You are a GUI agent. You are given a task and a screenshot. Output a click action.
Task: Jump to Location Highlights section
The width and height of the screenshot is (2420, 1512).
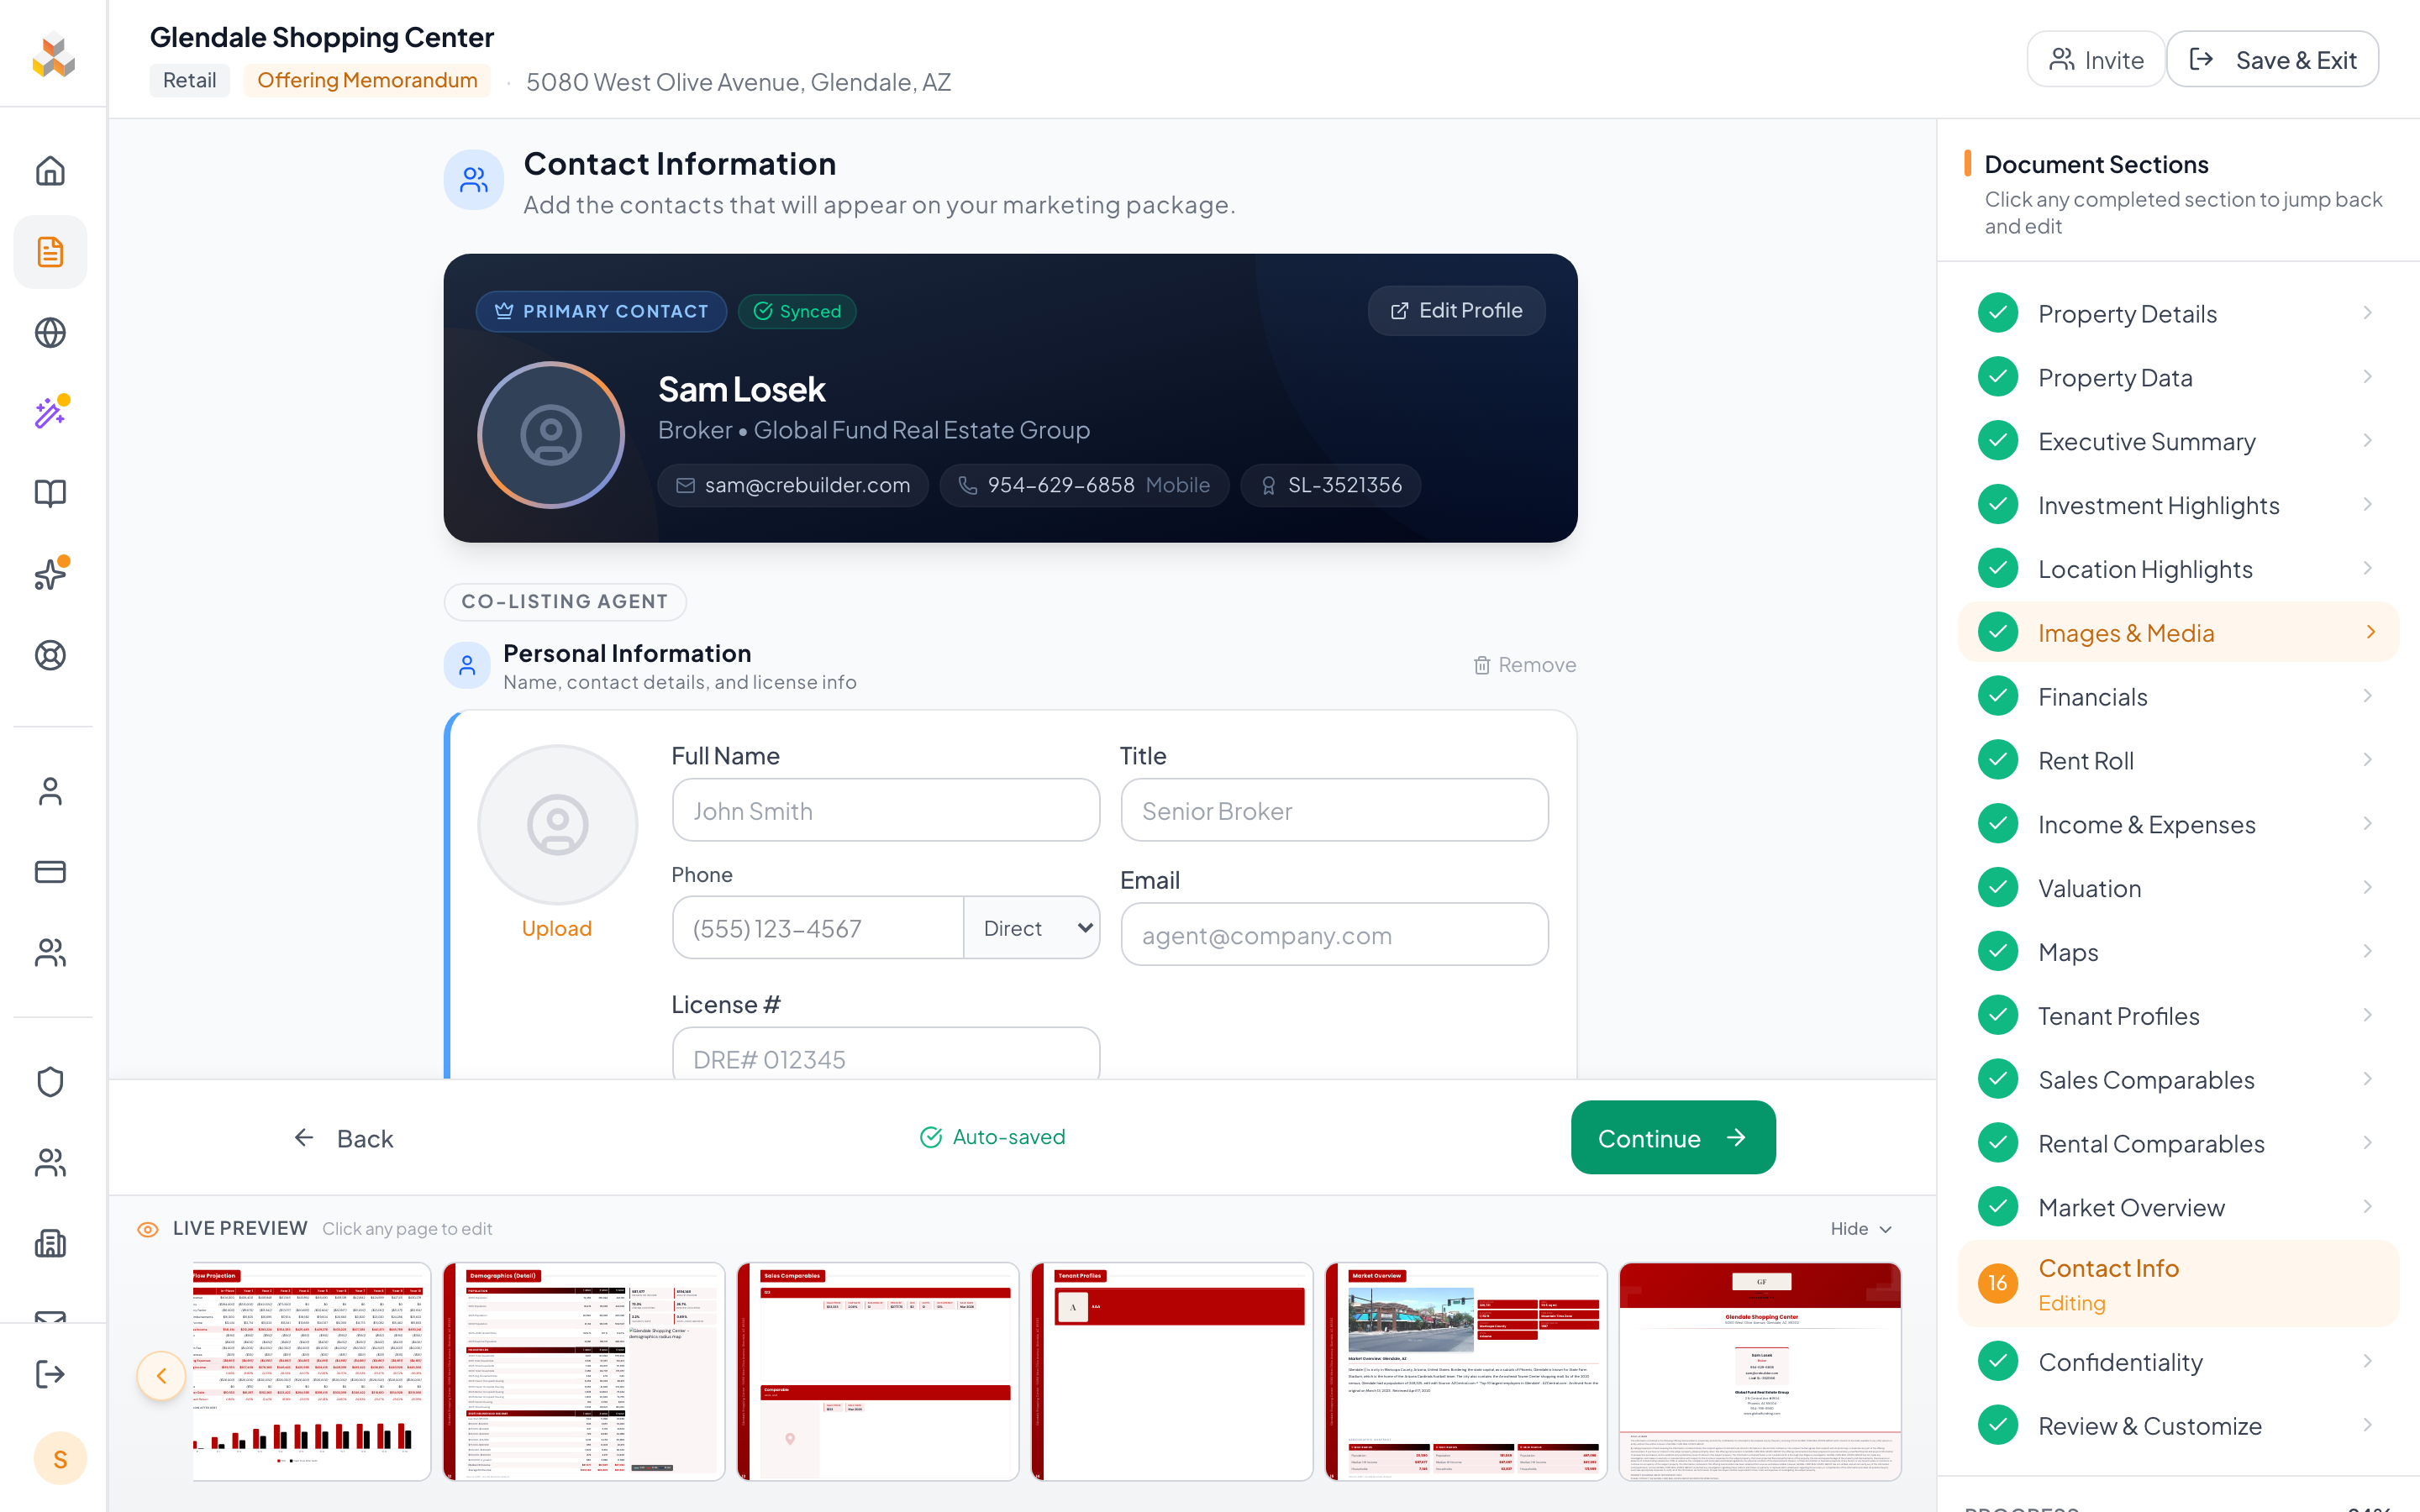2178,569
